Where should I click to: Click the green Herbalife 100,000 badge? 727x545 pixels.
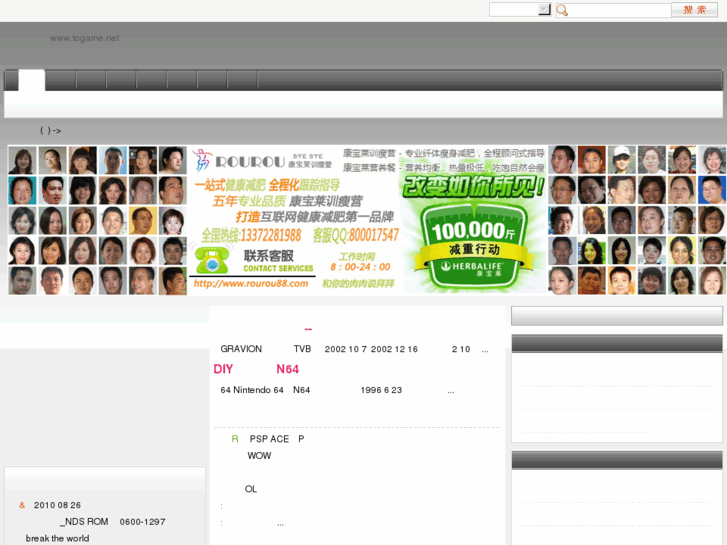pos(474,245)
